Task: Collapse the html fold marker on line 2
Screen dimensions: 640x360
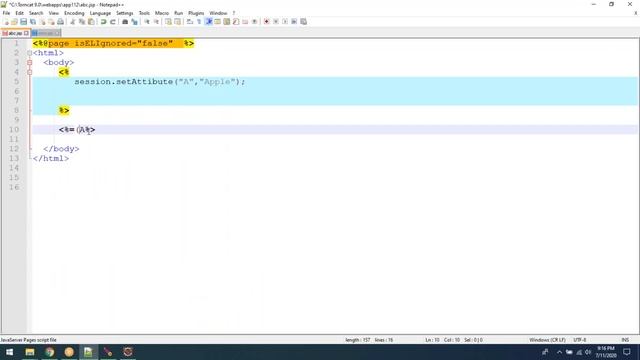Action: pos(29,53)
